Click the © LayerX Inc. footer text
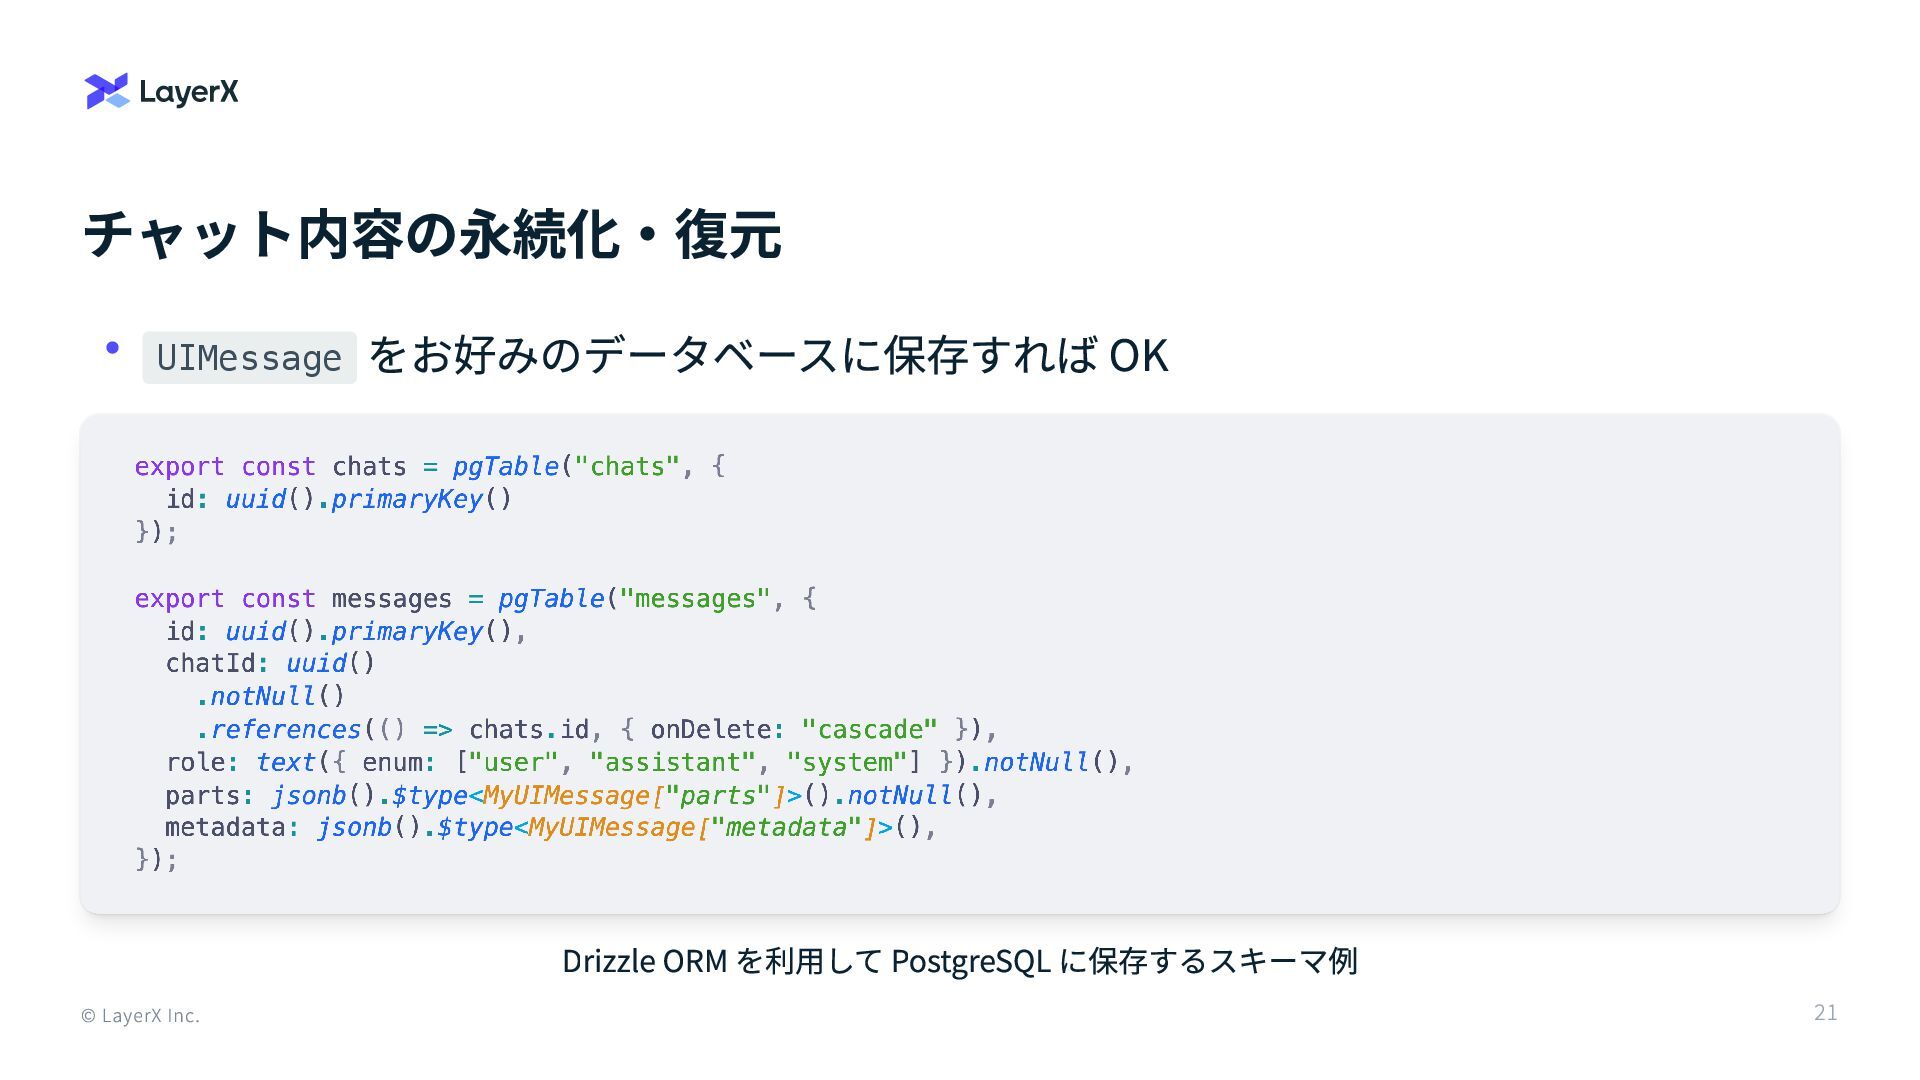Image resolution: width=1920 pixels, height=1080 pixels. click(140, 1016)
